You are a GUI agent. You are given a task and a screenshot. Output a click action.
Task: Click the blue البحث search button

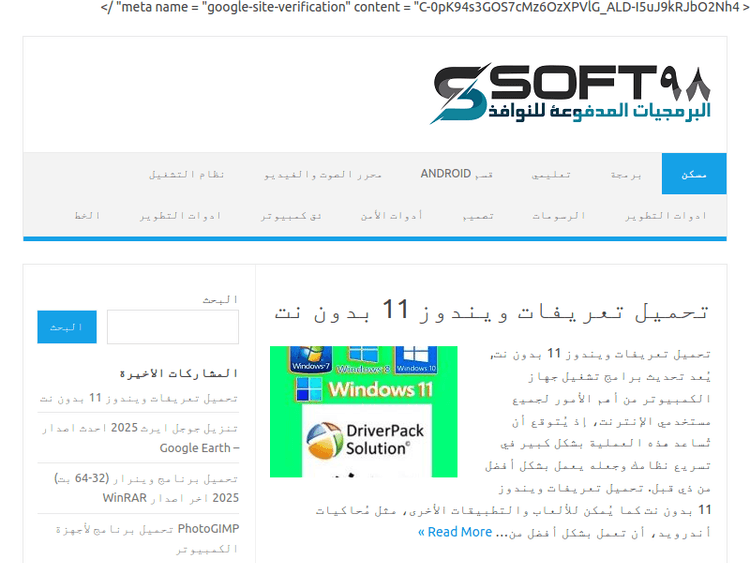(x=67, y=327)
